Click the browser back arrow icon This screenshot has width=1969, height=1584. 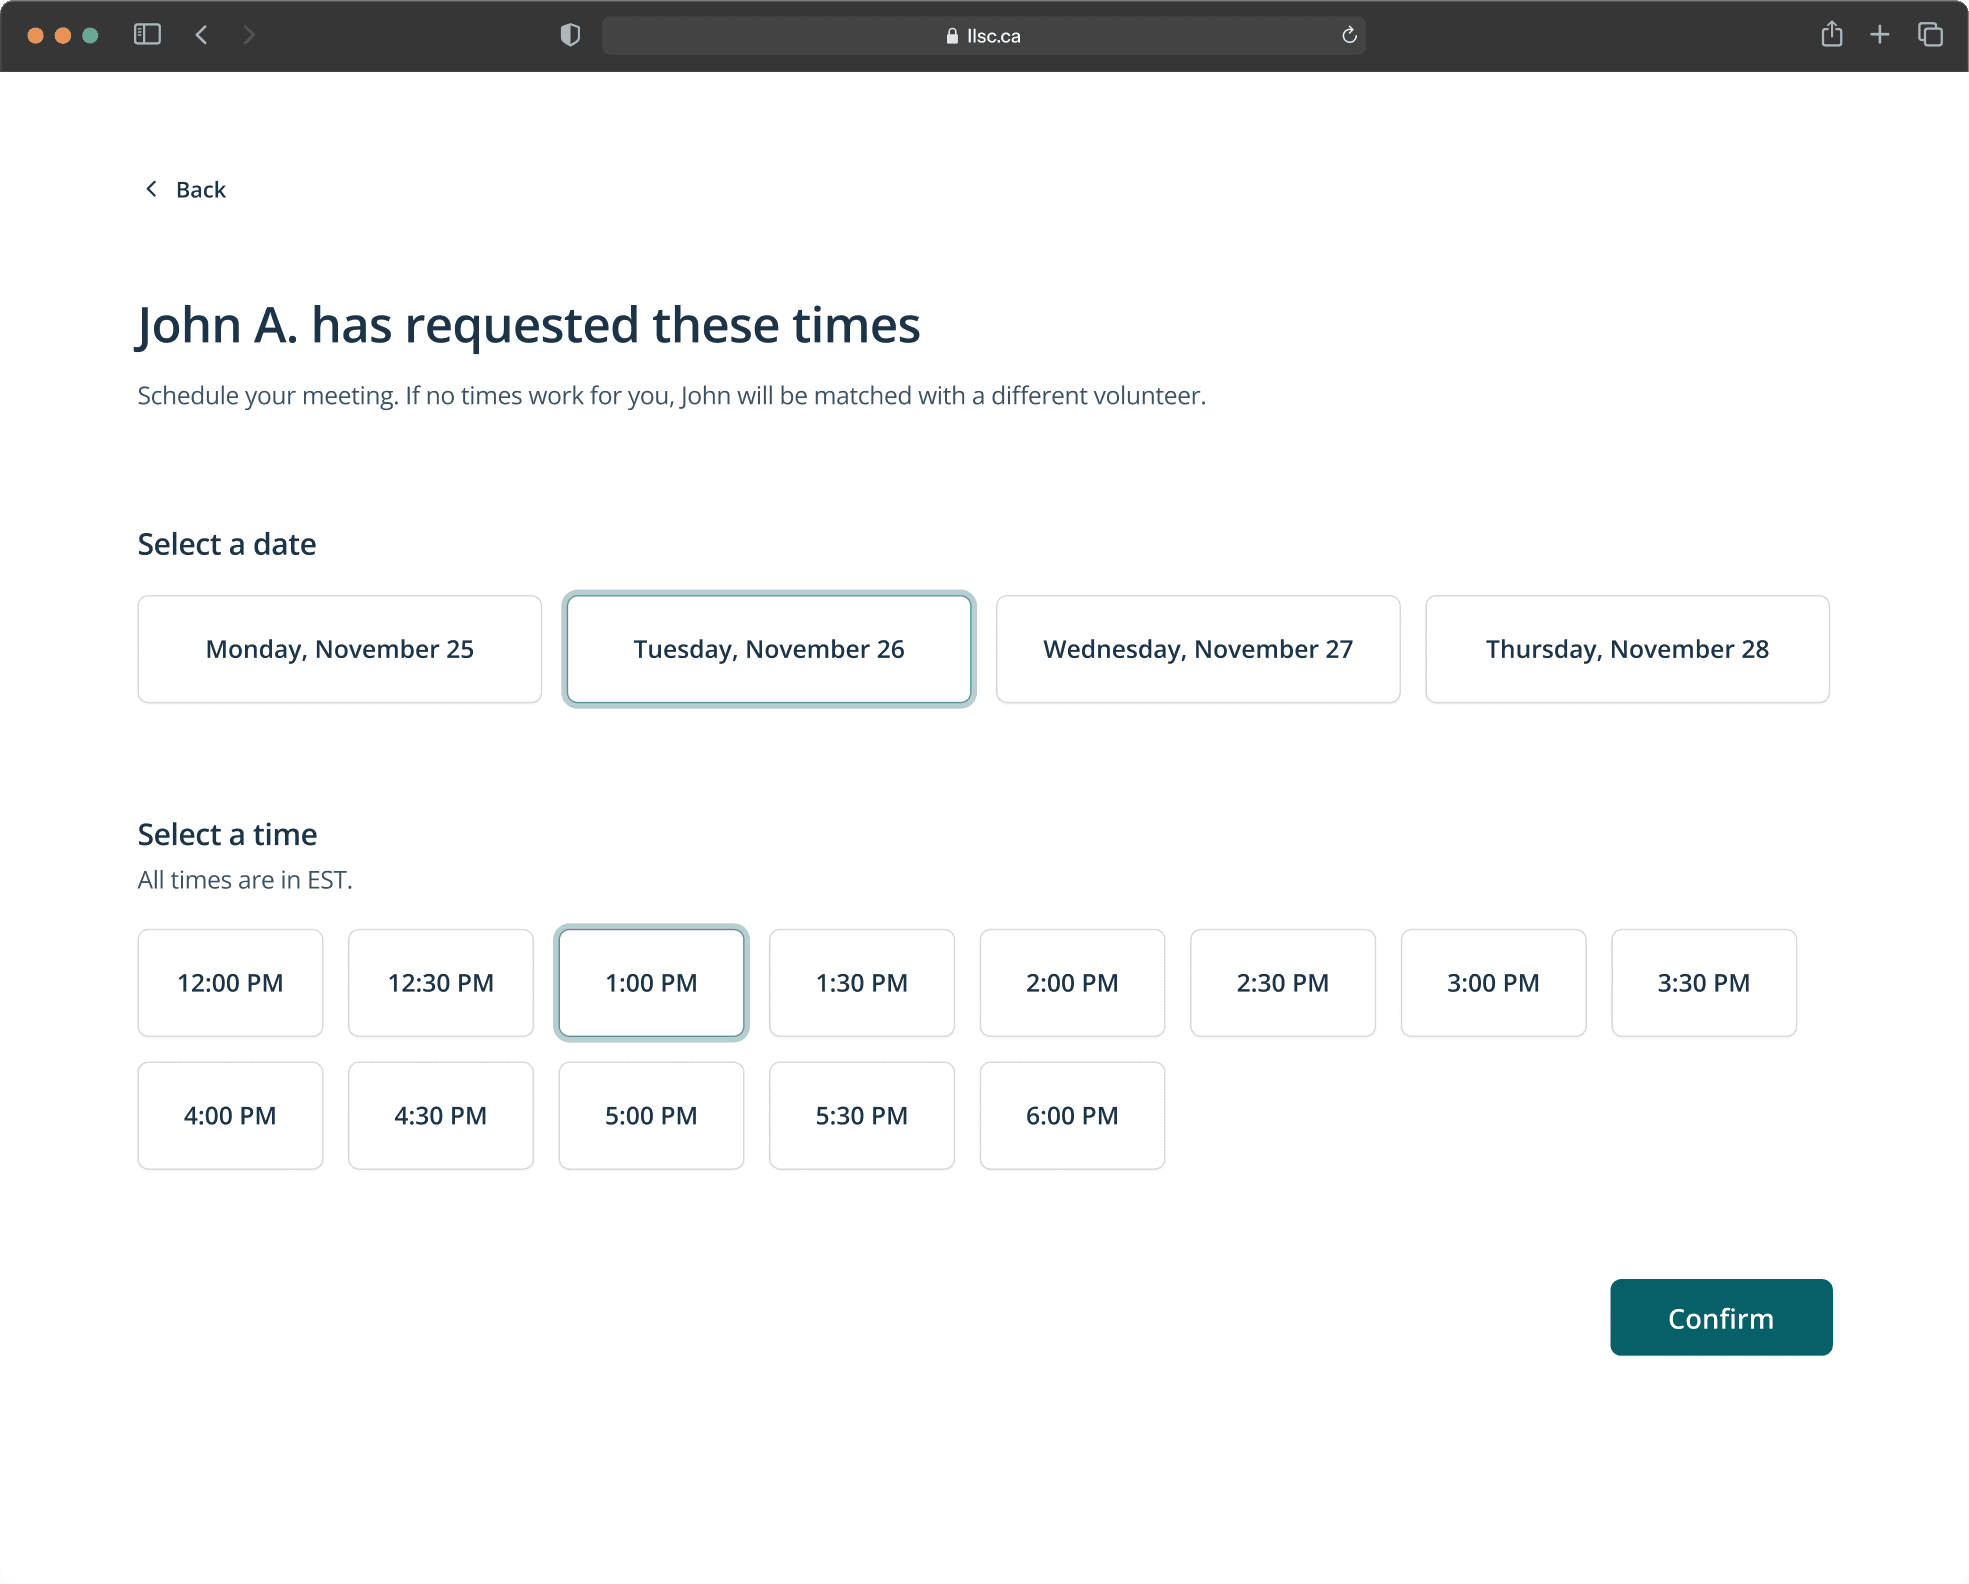click(201, 35)
